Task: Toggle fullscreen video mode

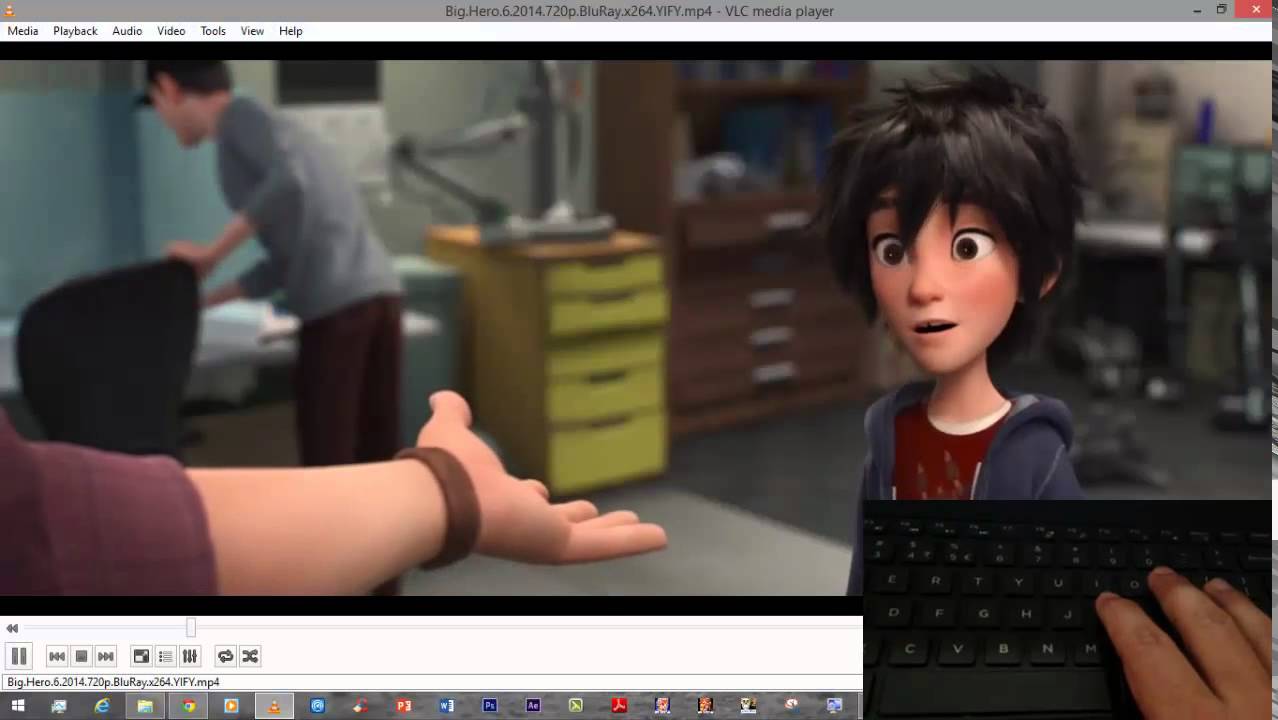Action: pyautogui.click(x=141, y=656)
